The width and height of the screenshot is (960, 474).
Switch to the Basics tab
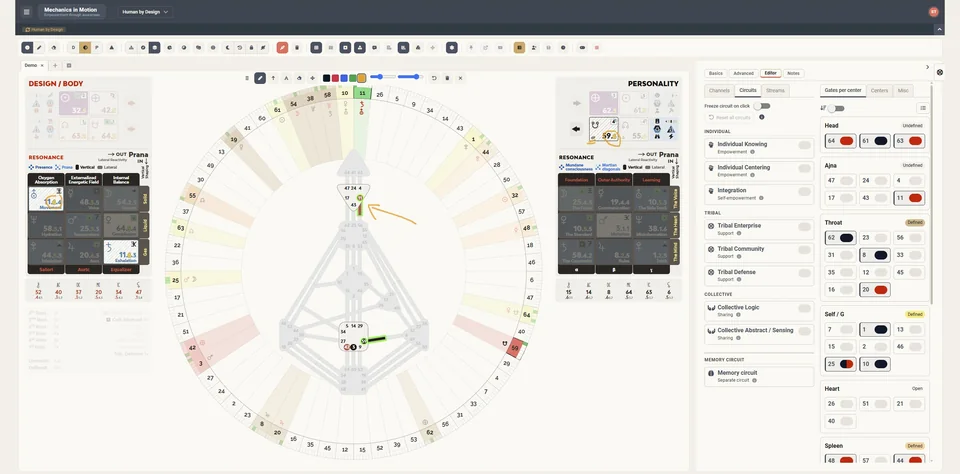coord(716,73)
